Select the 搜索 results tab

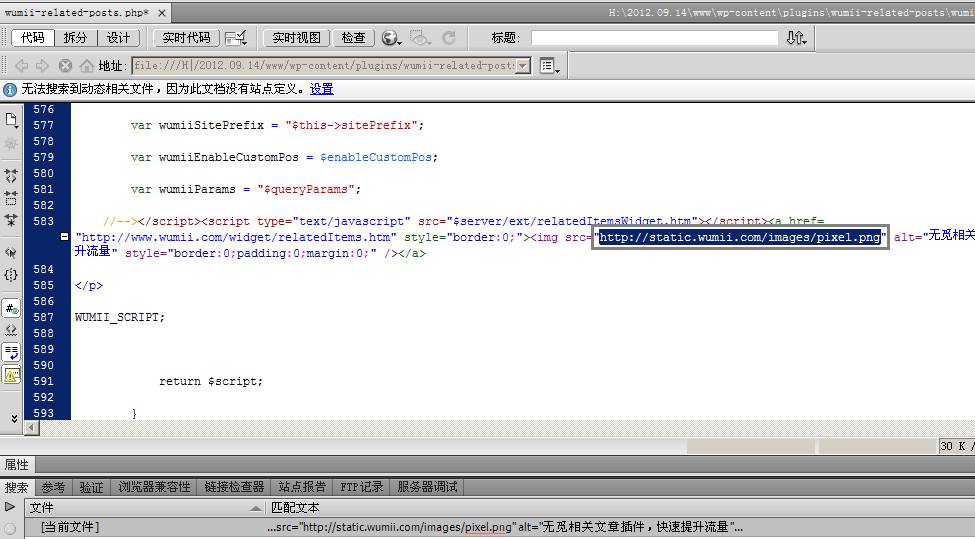(x=16, y=487)
